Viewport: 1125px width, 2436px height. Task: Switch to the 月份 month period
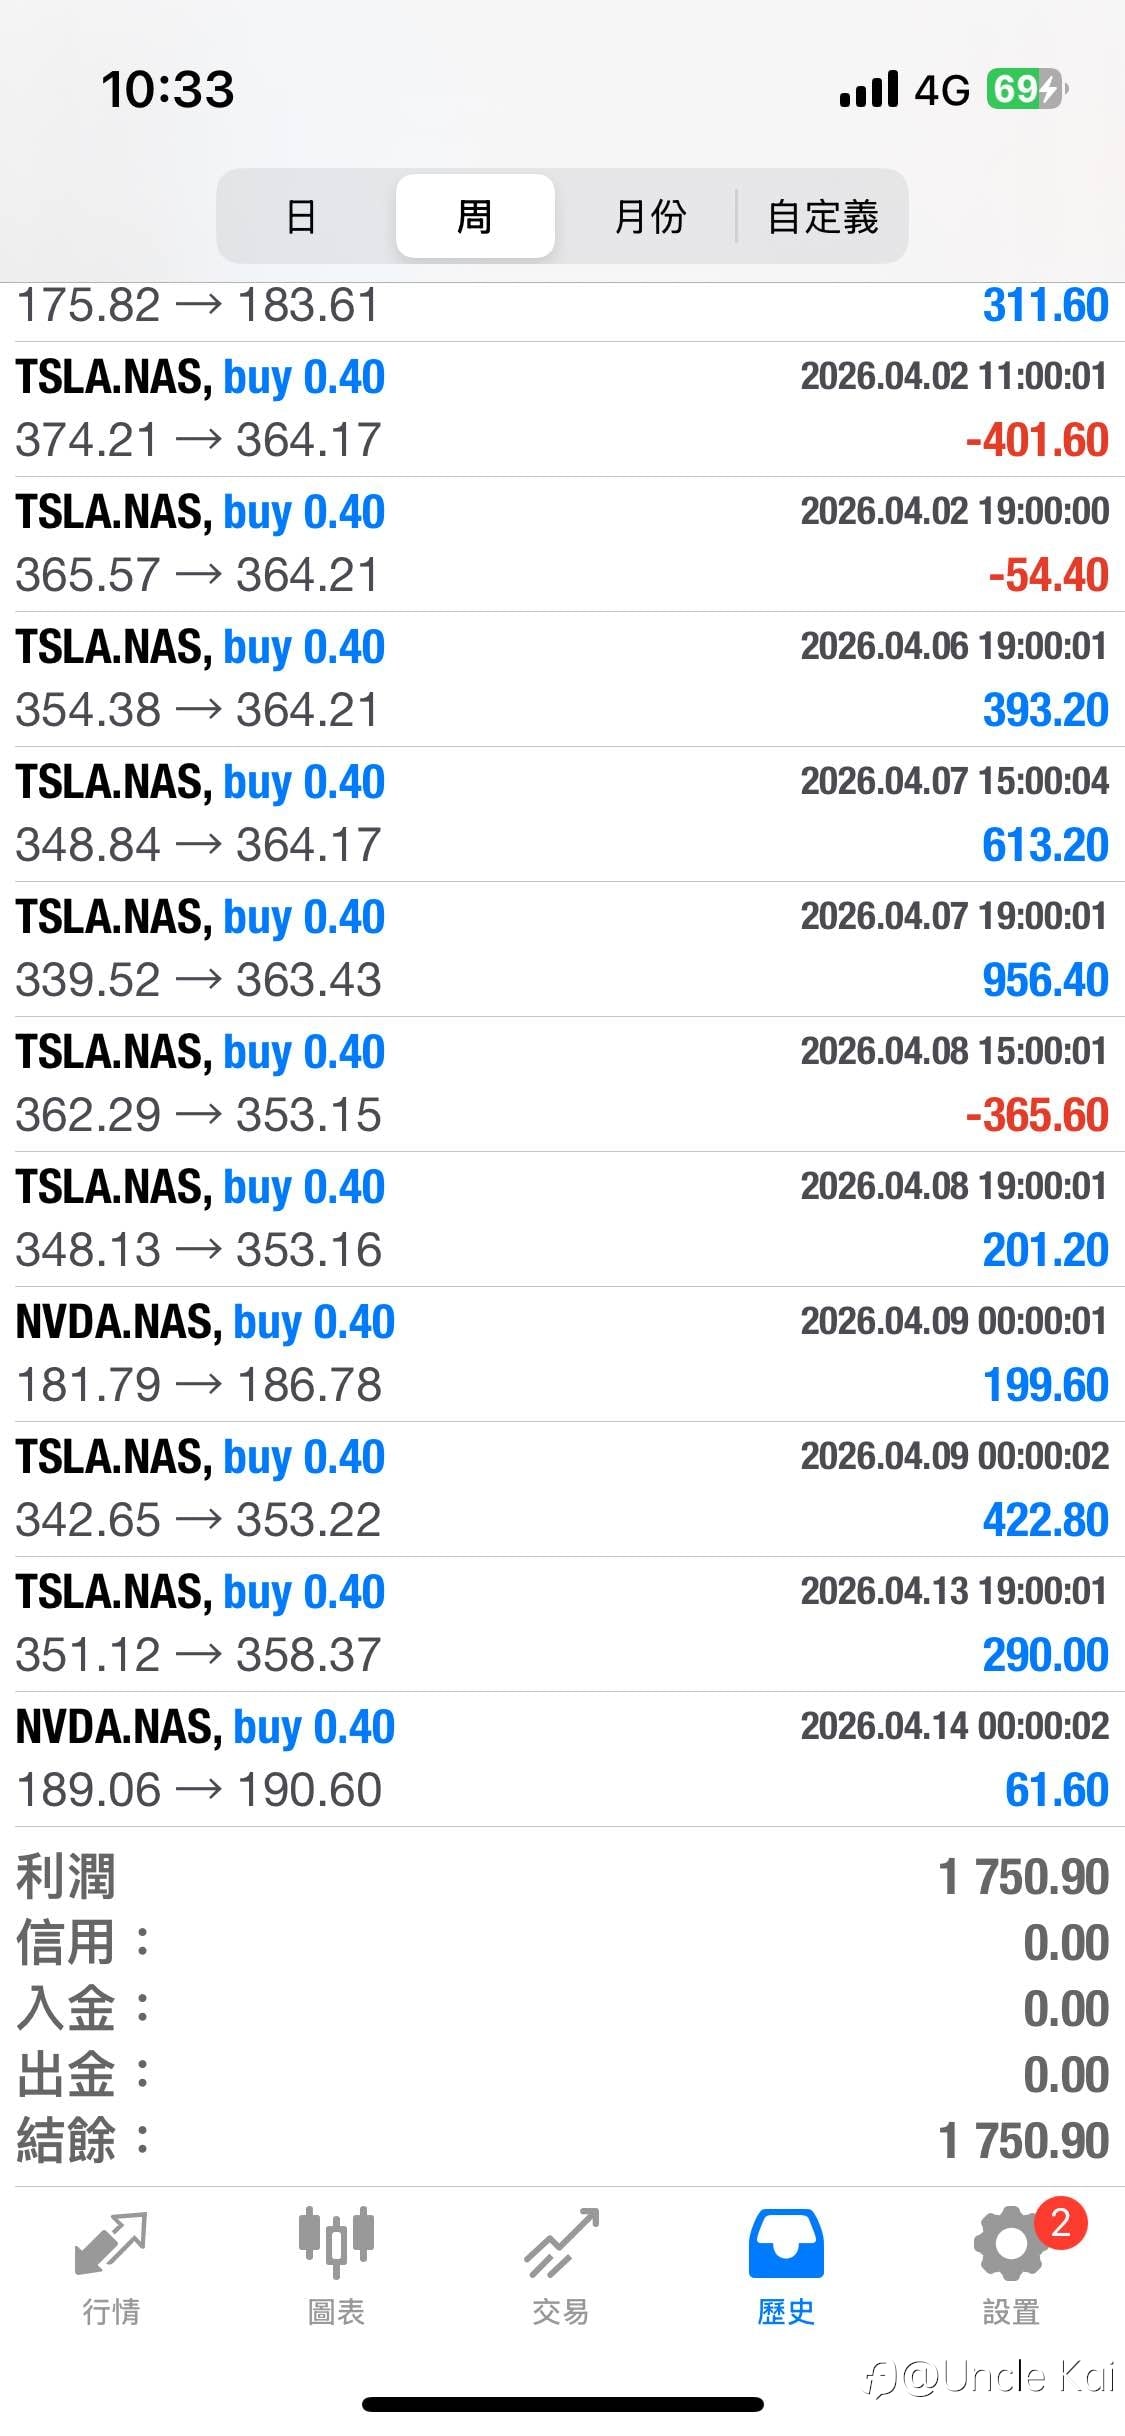650,216
